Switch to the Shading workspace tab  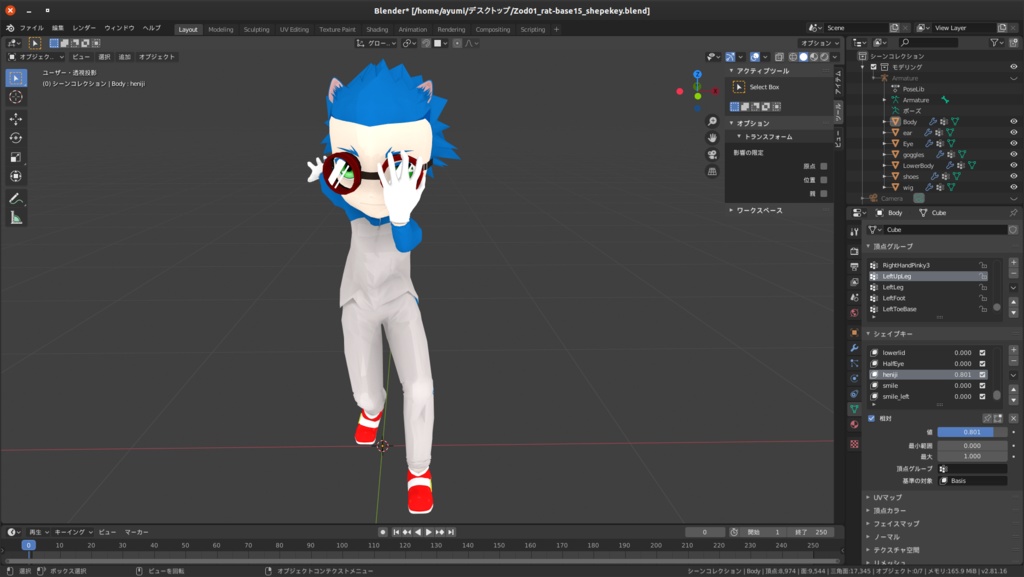375,29
